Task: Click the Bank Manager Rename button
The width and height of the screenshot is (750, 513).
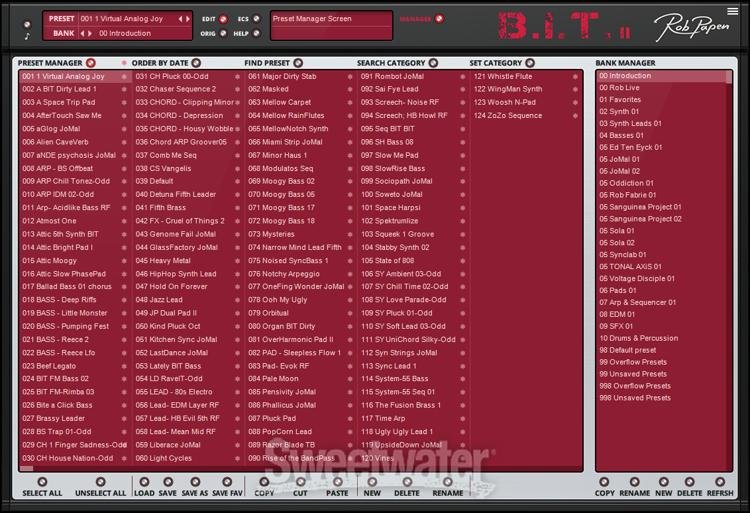Action: tap(634, 482)
